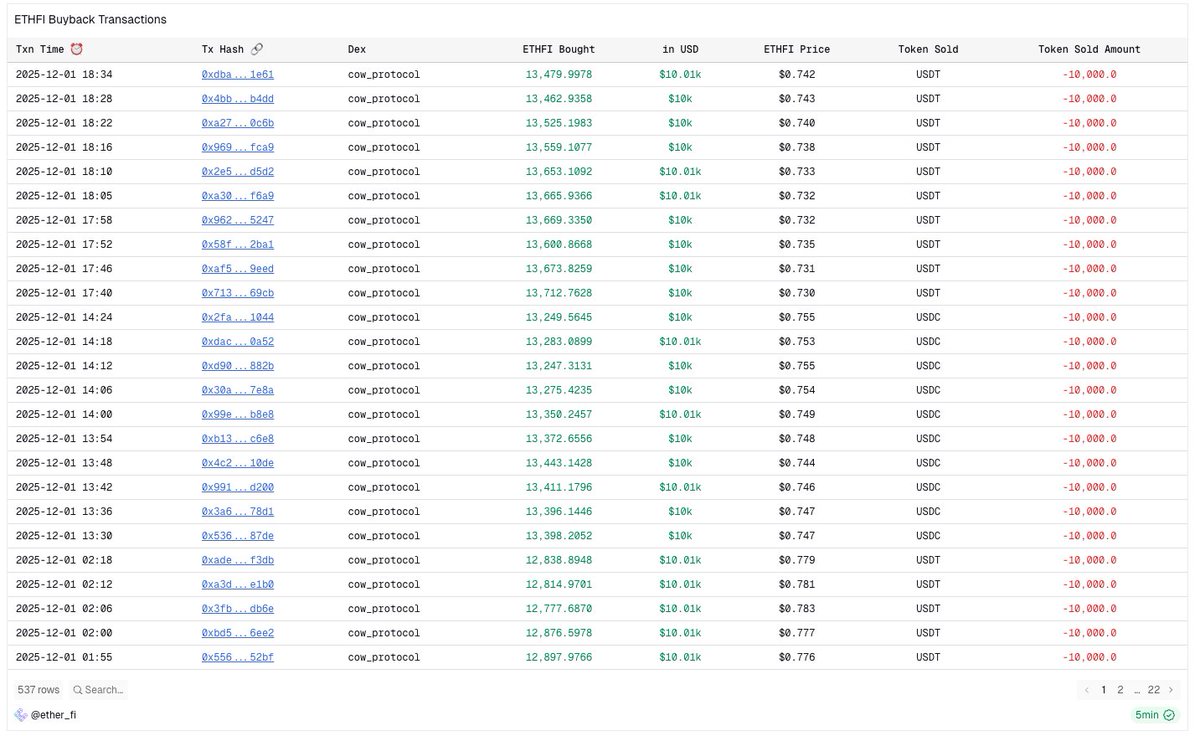
Task: Open transaction hash 0x2e5...d5d2
Action: [237, 171]
